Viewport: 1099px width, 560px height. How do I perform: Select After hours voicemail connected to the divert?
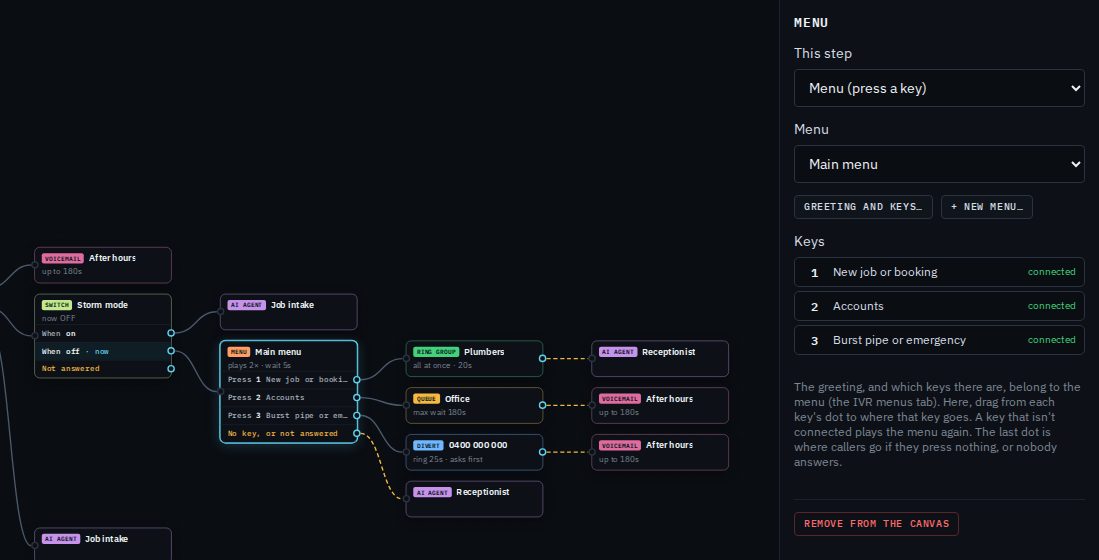tap(660, 452)
